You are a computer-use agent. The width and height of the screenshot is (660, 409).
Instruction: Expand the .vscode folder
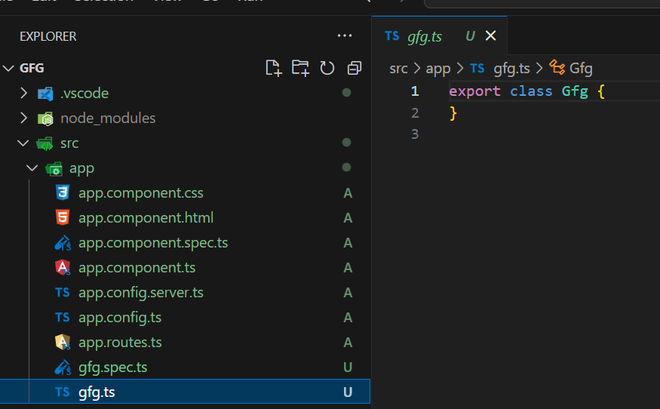pos(24,93)
